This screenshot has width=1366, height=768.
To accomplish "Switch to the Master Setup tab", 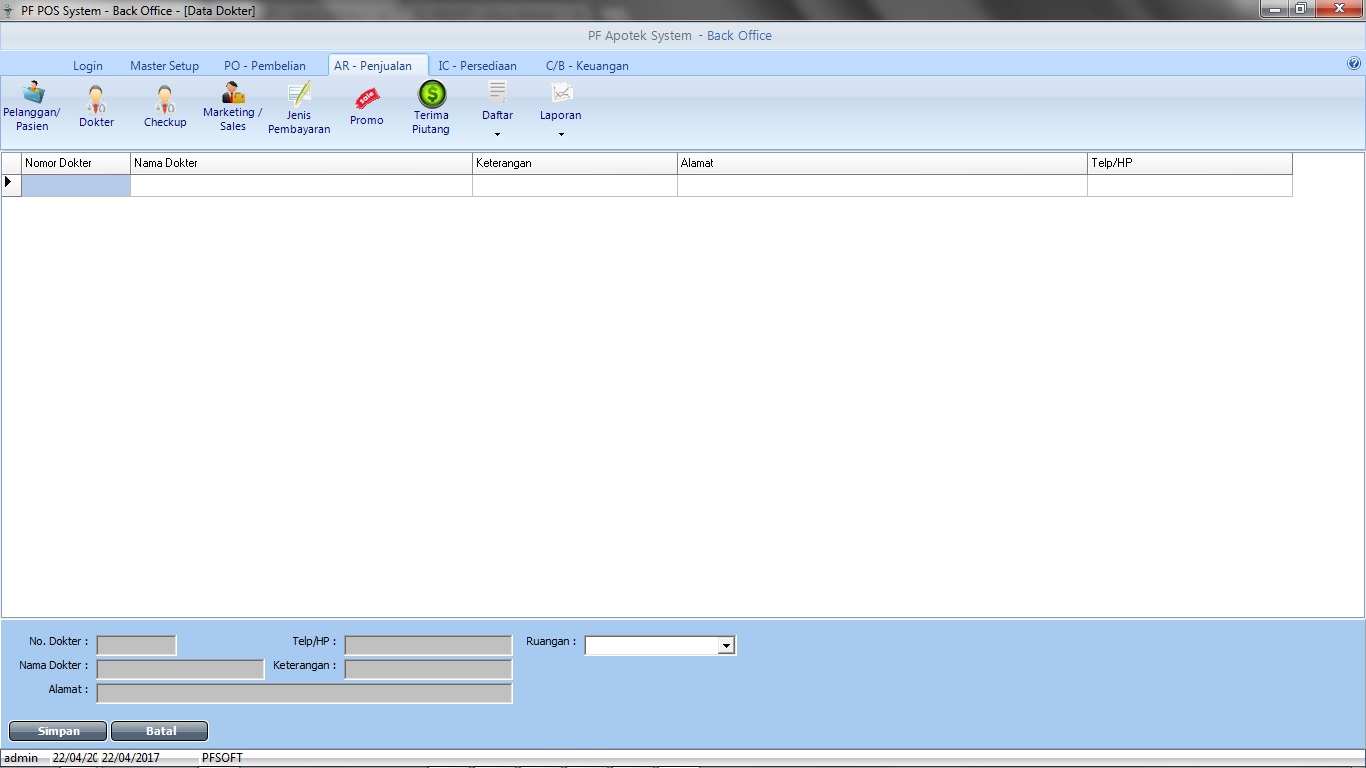I will (x=164, y=66).
